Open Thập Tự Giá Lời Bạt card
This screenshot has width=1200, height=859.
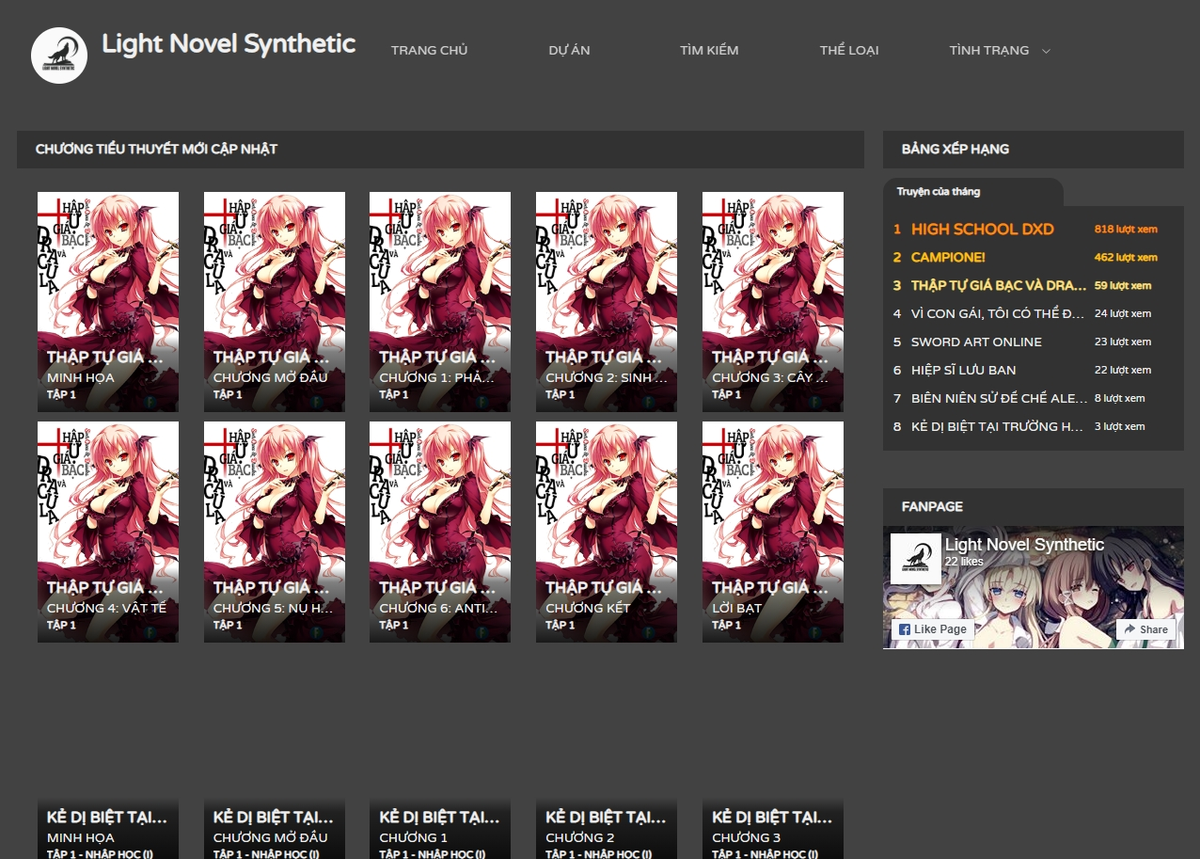[772, 532]
